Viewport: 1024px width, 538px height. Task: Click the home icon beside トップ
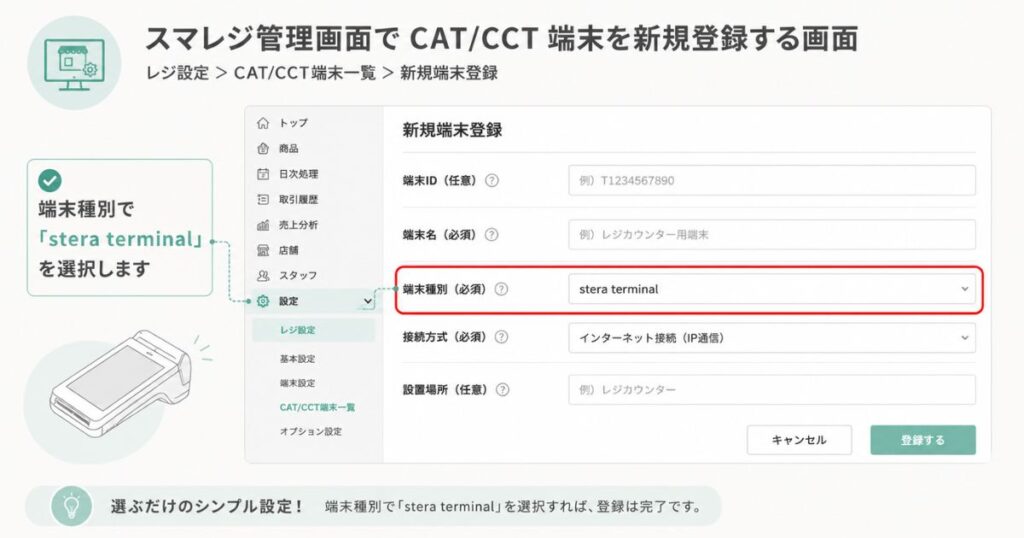263,123
